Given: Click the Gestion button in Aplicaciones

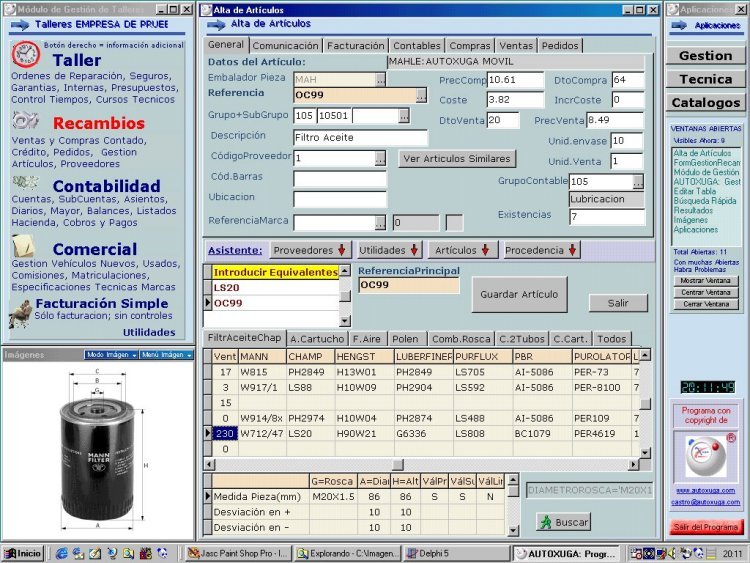Looking at the screenshot, I should click(x=706, y=55).
